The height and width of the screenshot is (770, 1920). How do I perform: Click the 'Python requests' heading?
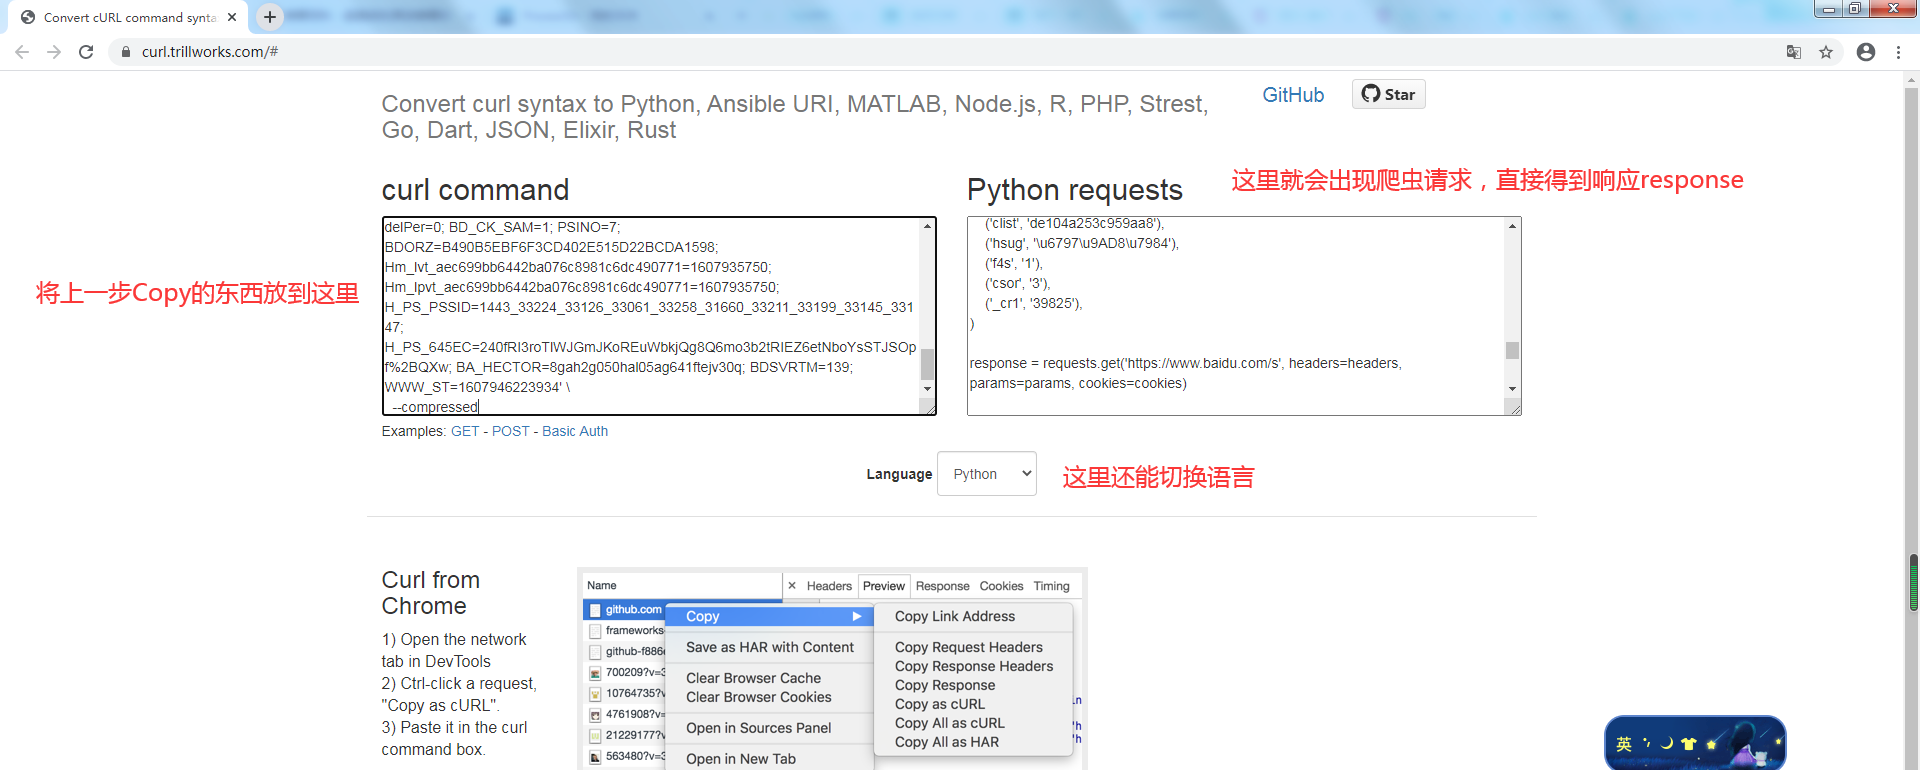(x=1075, y=190)
